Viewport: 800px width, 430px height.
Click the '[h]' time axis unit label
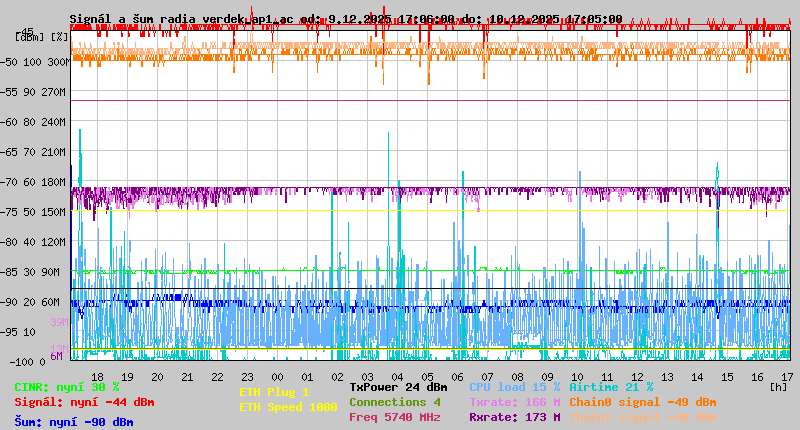click(779, 387)
